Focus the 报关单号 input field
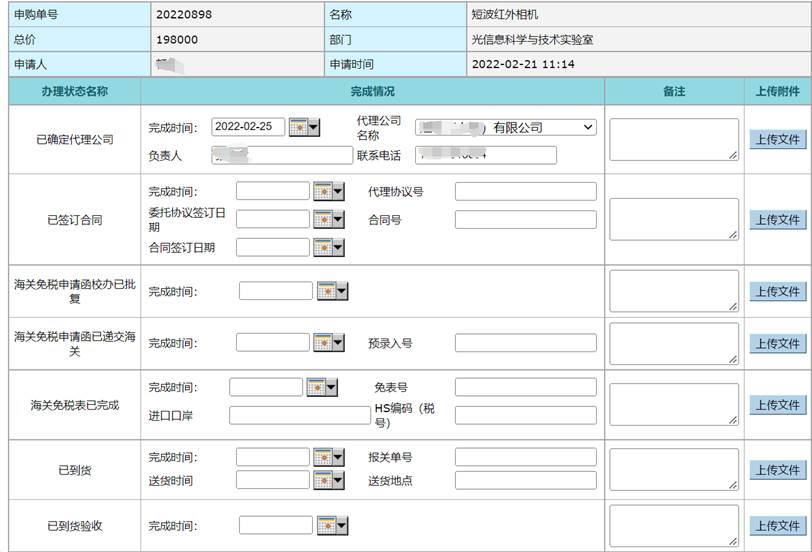Screen dimensions: 812x552 (x=525, y=457)
